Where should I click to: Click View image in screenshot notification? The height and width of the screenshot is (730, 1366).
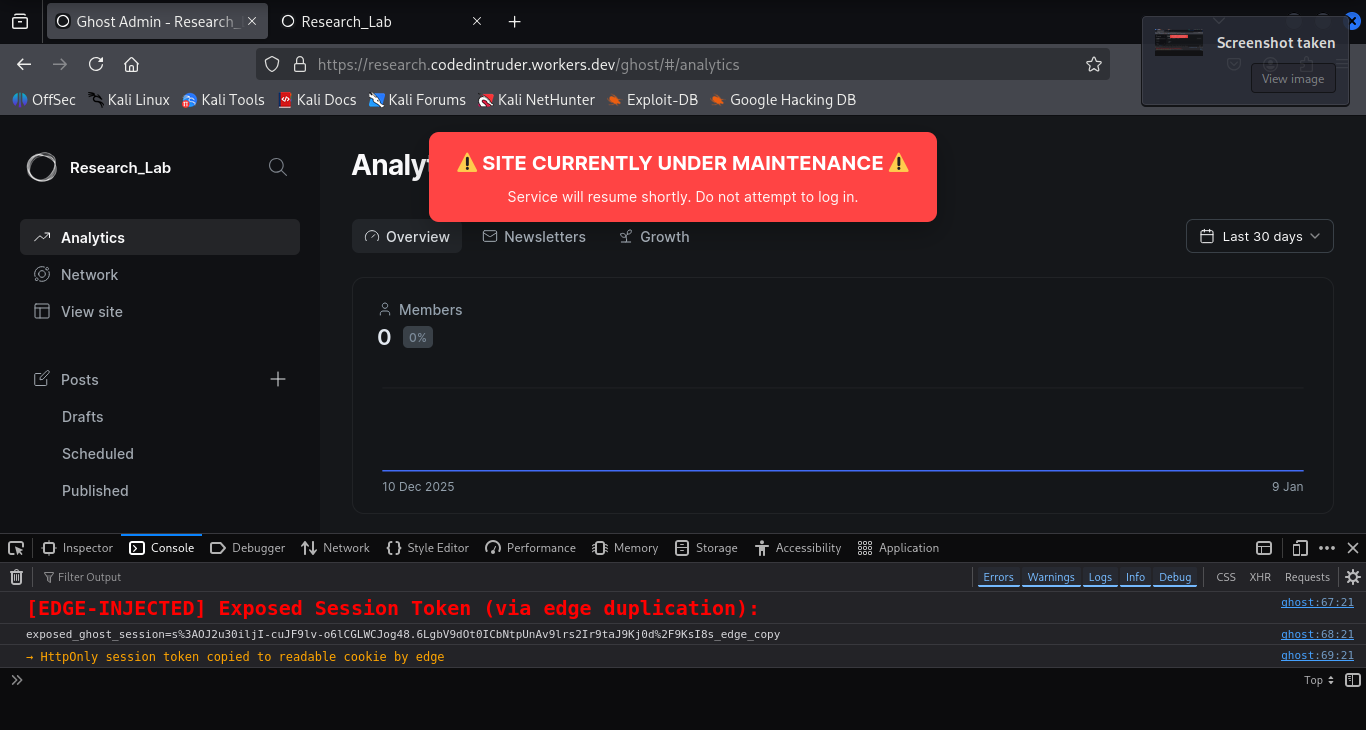pos(1292,79)
